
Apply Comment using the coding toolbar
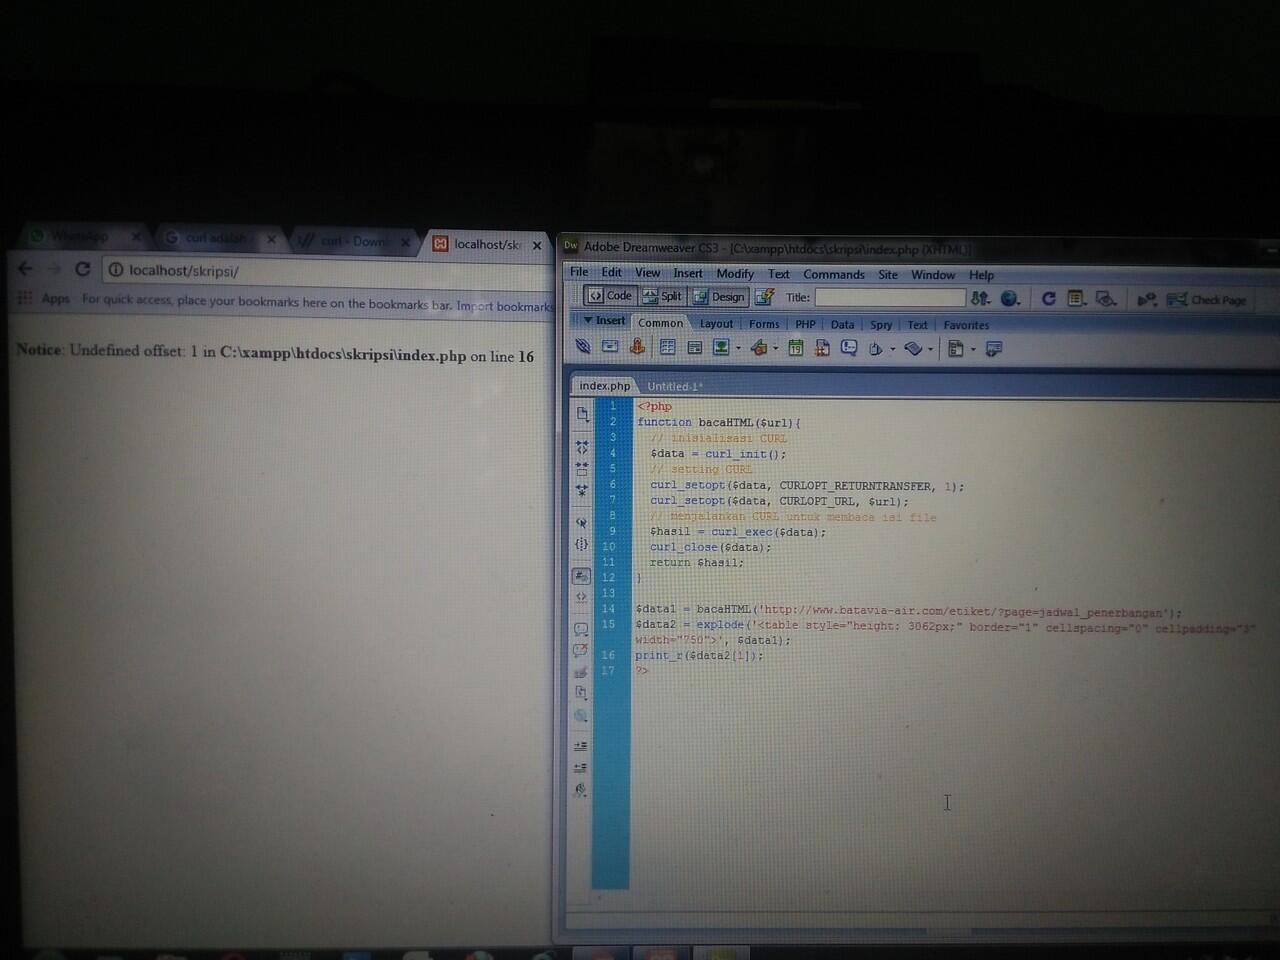point(581,629)
